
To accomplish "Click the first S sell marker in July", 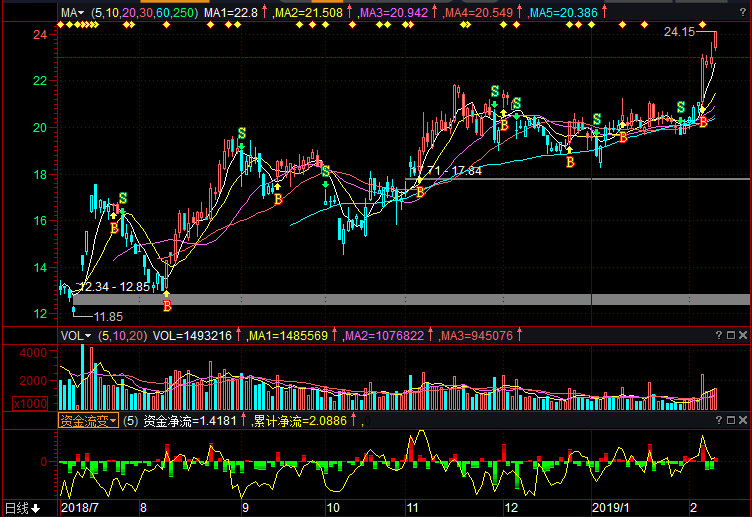I will [123, 199].
